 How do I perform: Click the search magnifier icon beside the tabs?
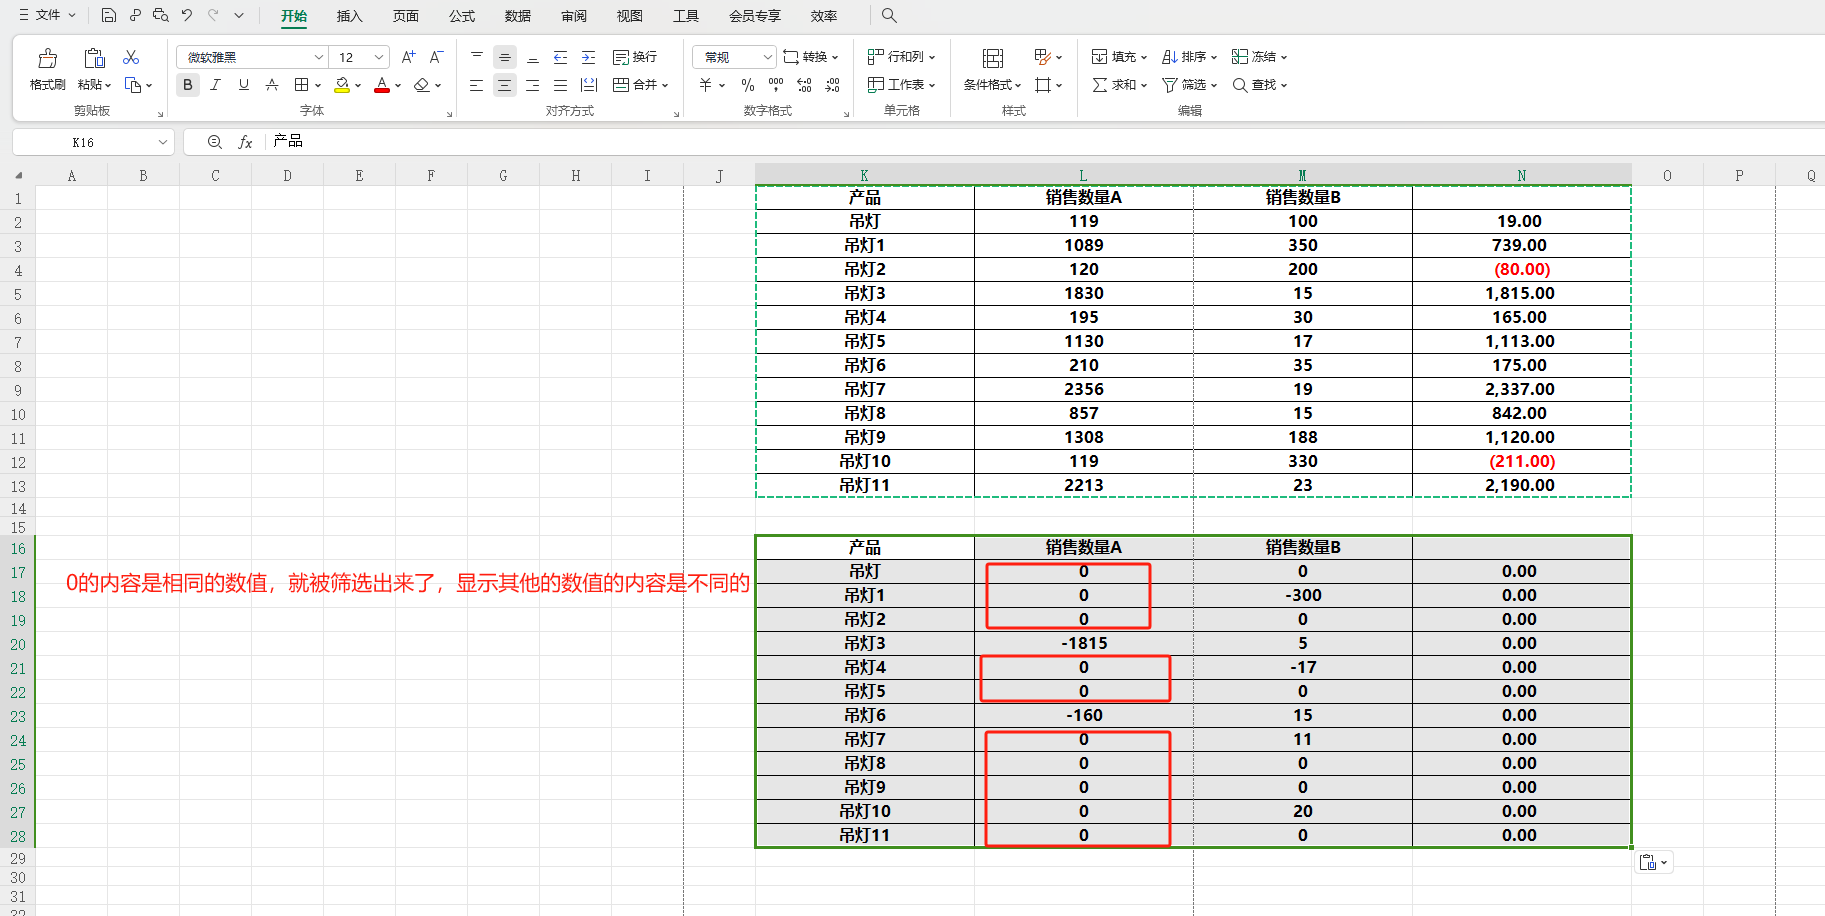pyautogui.click(x=889, y=15)
